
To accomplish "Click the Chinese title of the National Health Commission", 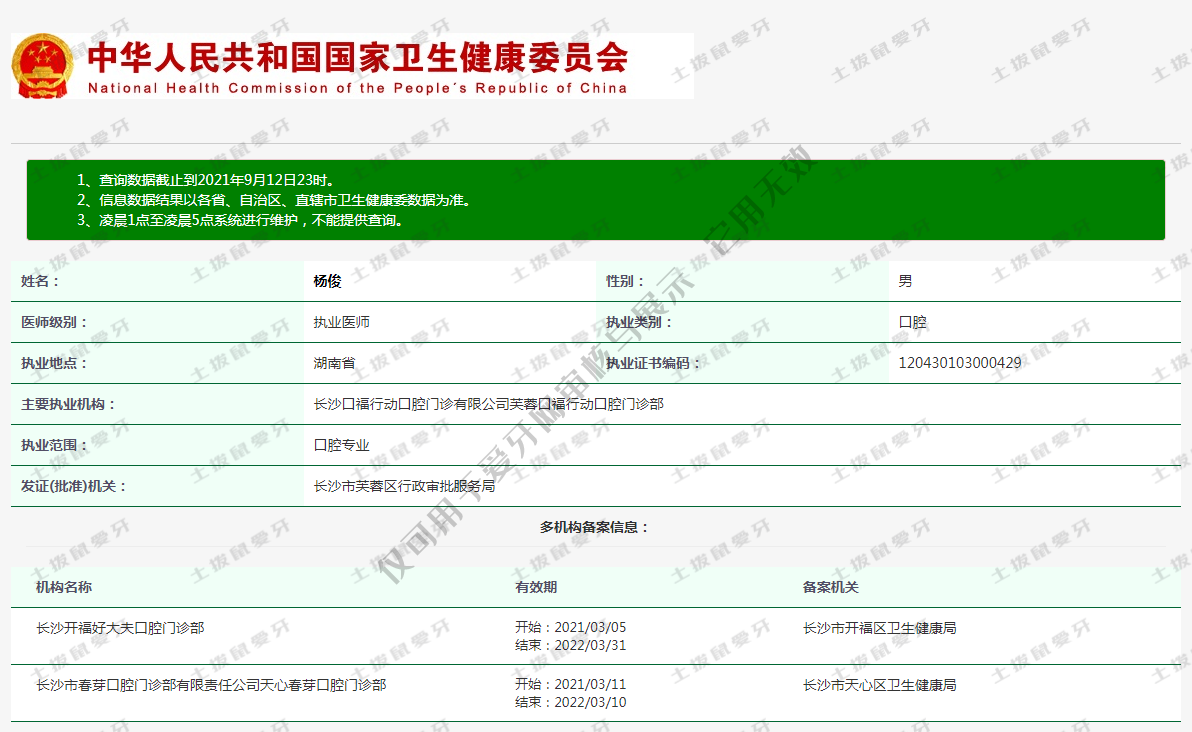I will pyautogui.click(x=357, y=57).
